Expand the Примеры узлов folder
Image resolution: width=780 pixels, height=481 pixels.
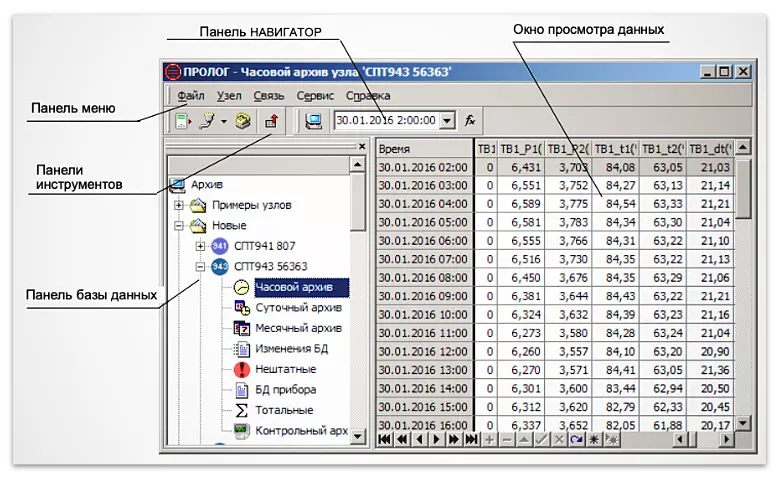pos(180,205)
